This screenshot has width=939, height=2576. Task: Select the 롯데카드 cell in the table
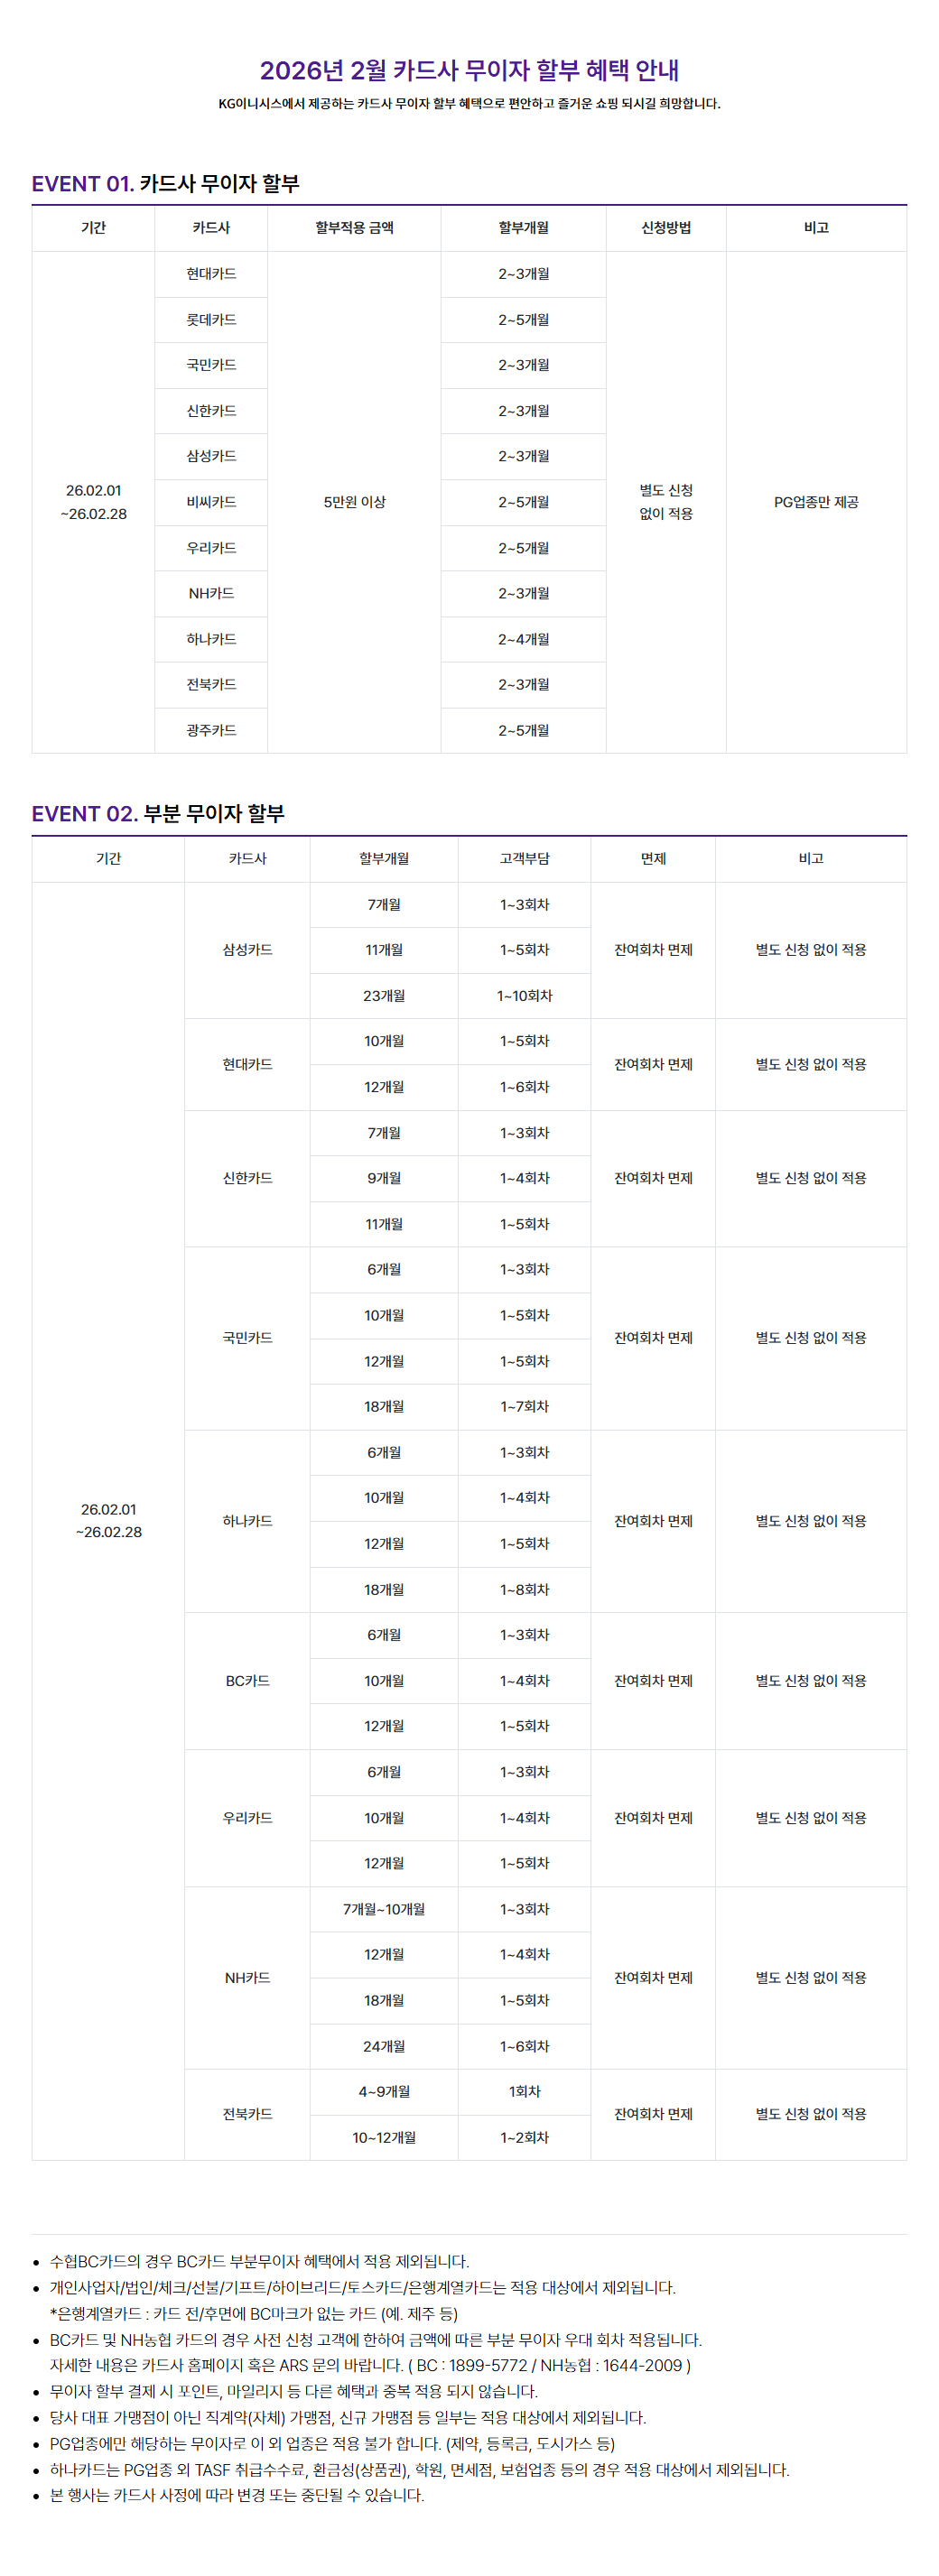point(211,320)
